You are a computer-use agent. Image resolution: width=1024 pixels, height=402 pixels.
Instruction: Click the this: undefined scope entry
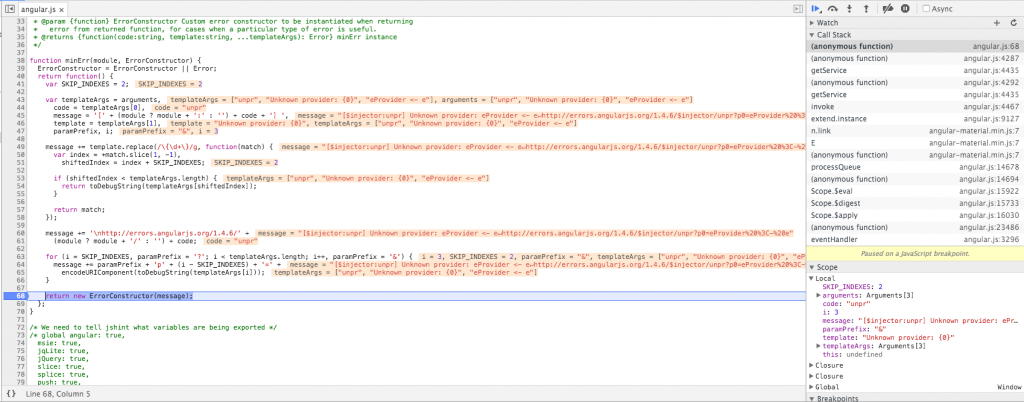tap(852, 354)
